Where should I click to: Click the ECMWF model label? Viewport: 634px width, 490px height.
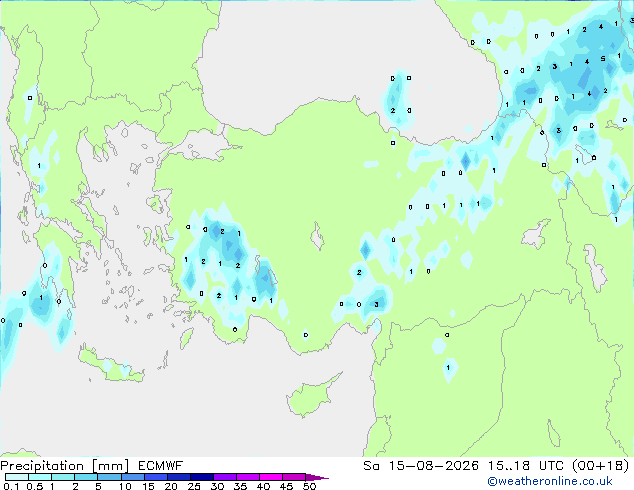161,466
